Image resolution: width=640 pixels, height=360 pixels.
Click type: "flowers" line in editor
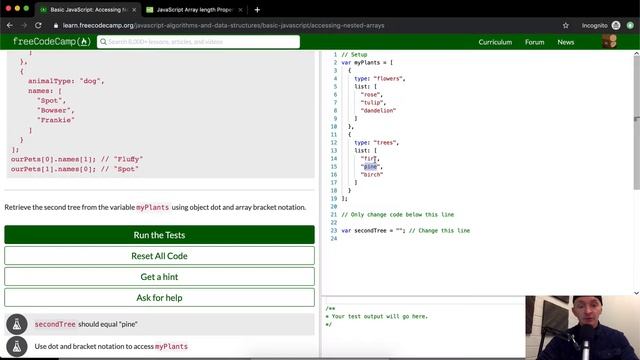click(x=380, y=78)
